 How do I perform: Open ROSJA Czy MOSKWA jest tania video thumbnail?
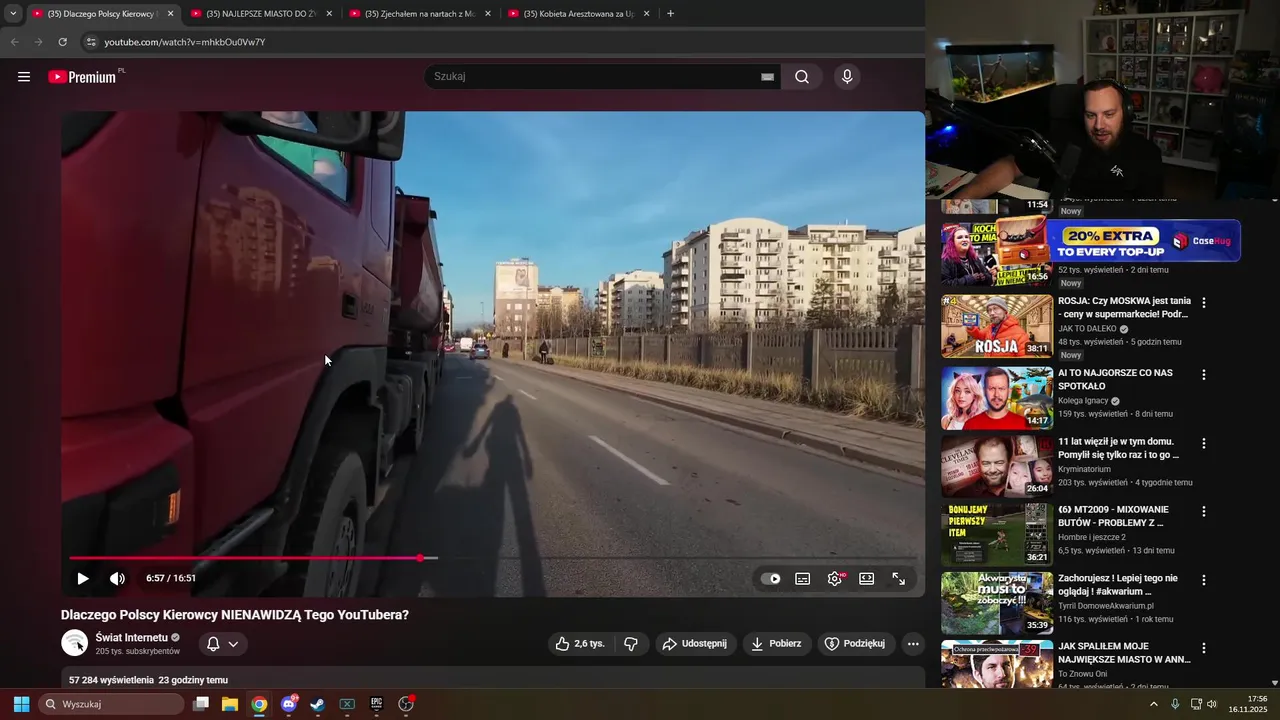pyautogui.click(x=997, y=326)
